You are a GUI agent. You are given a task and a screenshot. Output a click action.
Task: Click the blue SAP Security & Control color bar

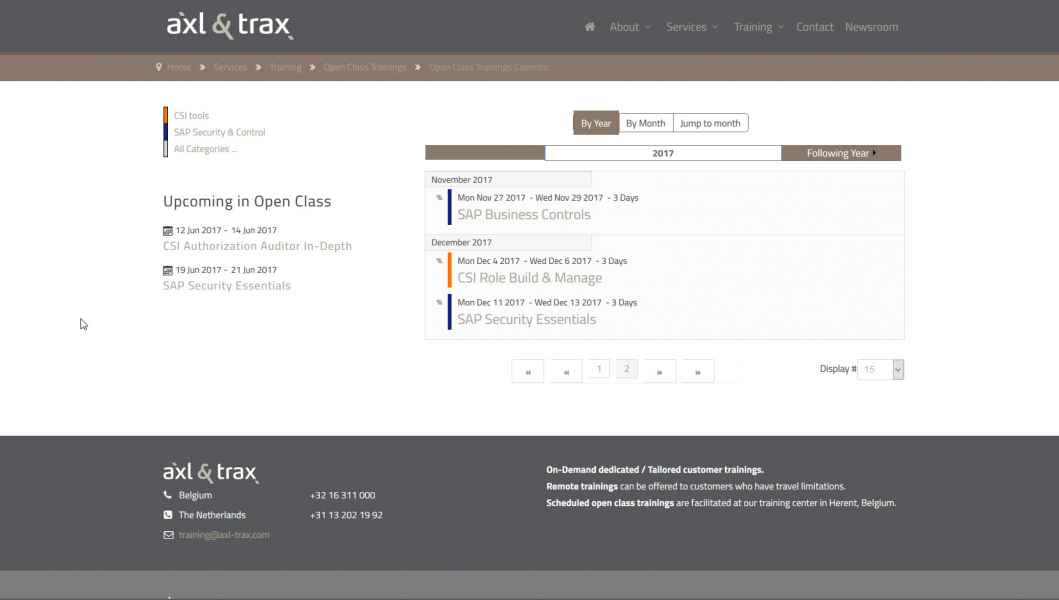(x=165, y=132)
